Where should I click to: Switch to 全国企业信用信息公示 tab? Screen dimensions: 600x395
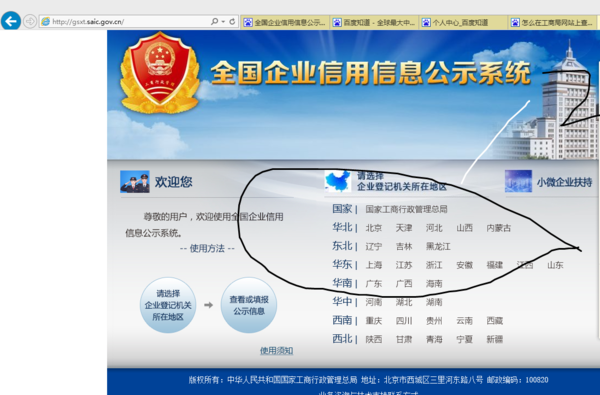click(285, 23)
